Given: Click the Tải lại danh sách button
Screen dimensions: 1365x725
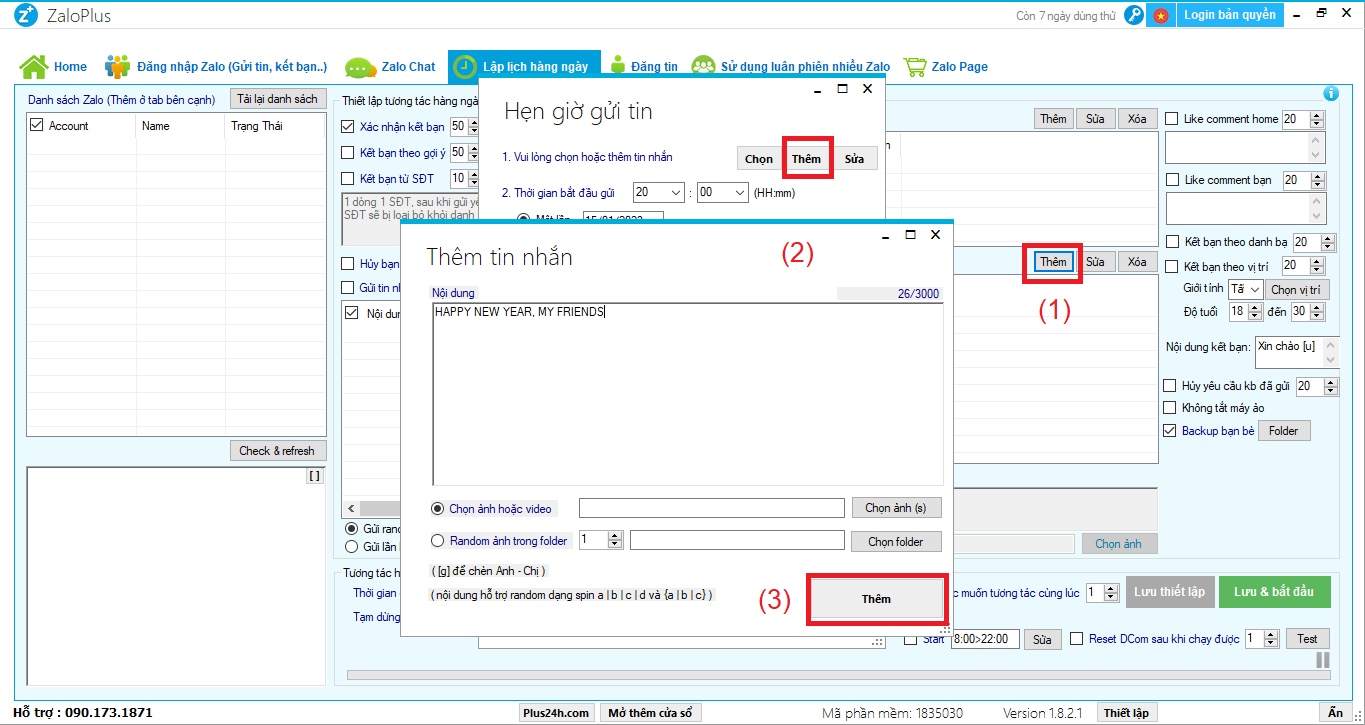Looking at the screenshot, I should point(278,99).
